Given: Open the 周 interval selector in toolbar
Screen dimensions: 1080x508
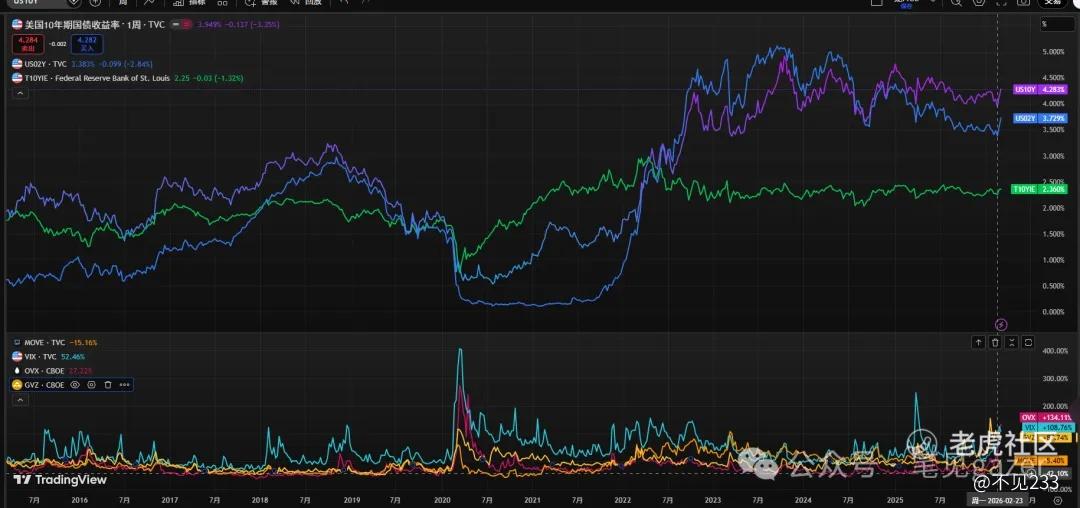Looking at the screenshot, I should 123,3.
